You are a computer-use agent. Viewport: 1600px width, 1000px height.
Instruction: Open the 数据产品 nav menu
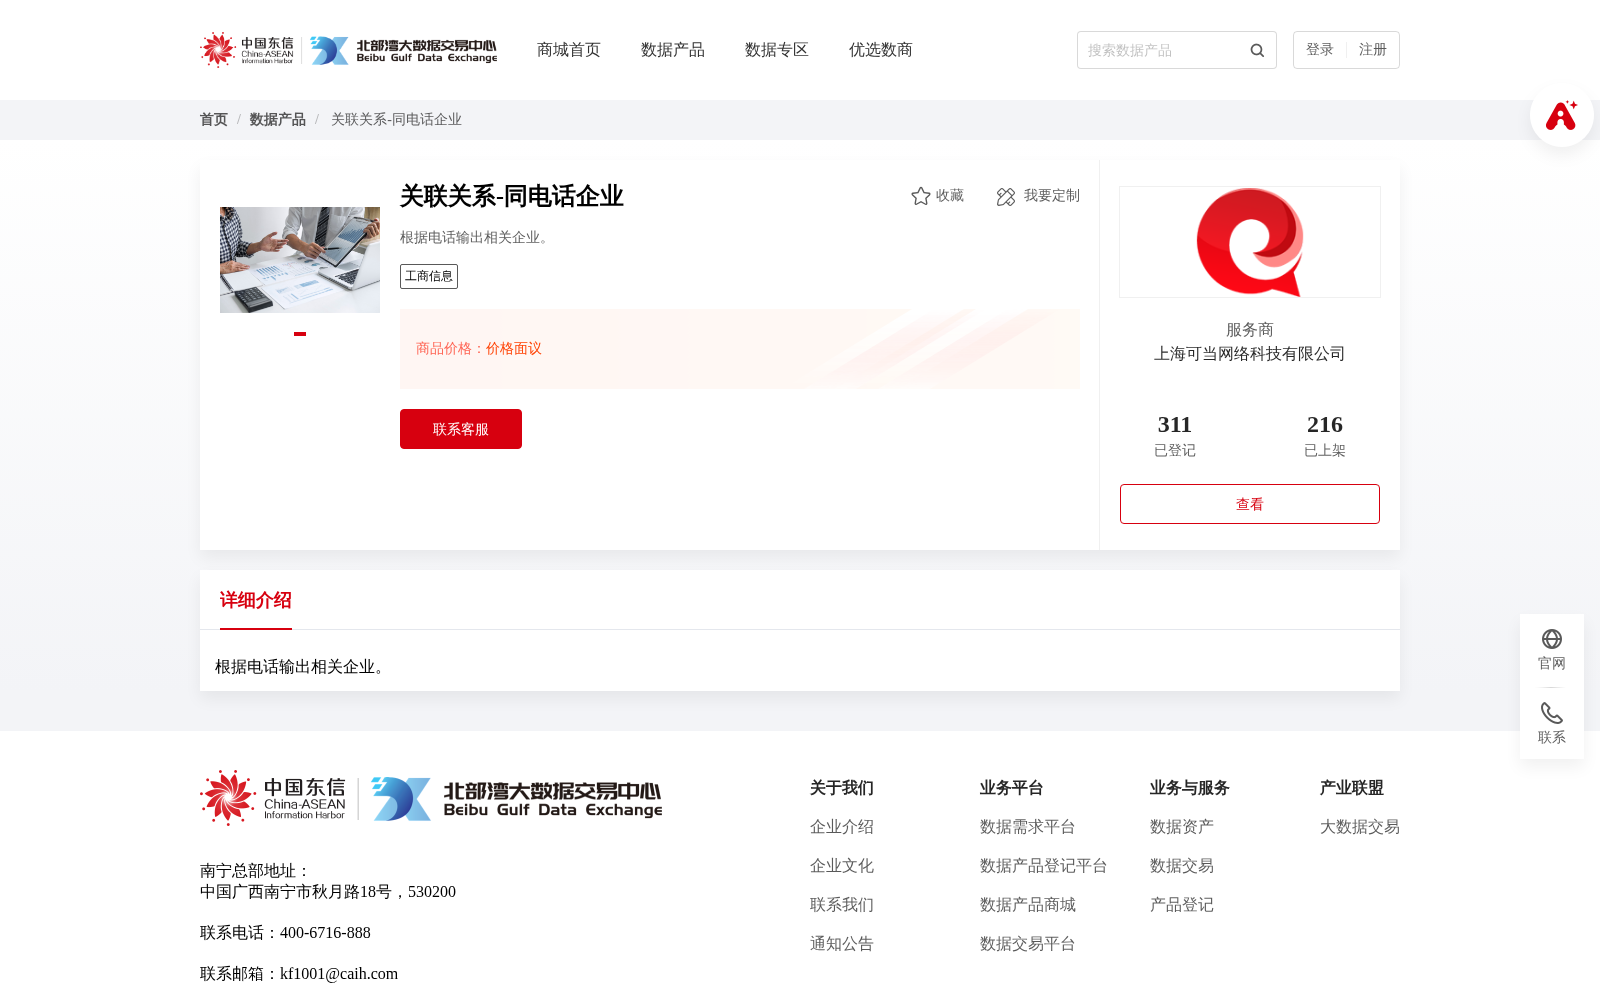[673, 50]
